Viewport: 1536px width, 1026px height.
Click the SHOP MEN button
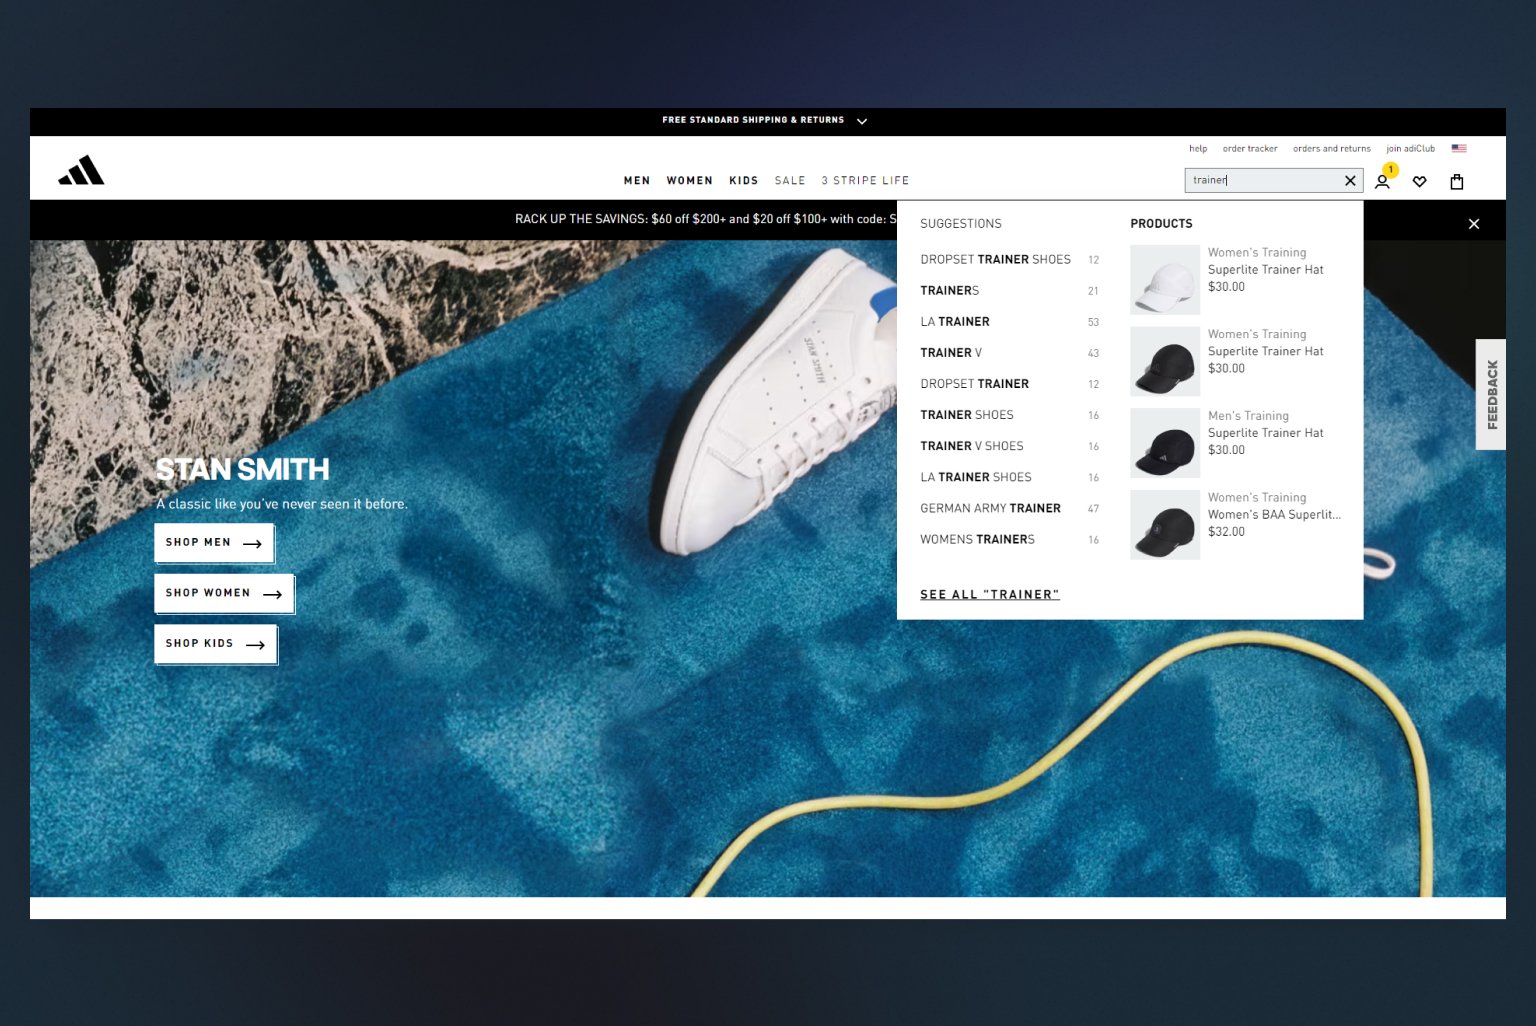[214, 542]
